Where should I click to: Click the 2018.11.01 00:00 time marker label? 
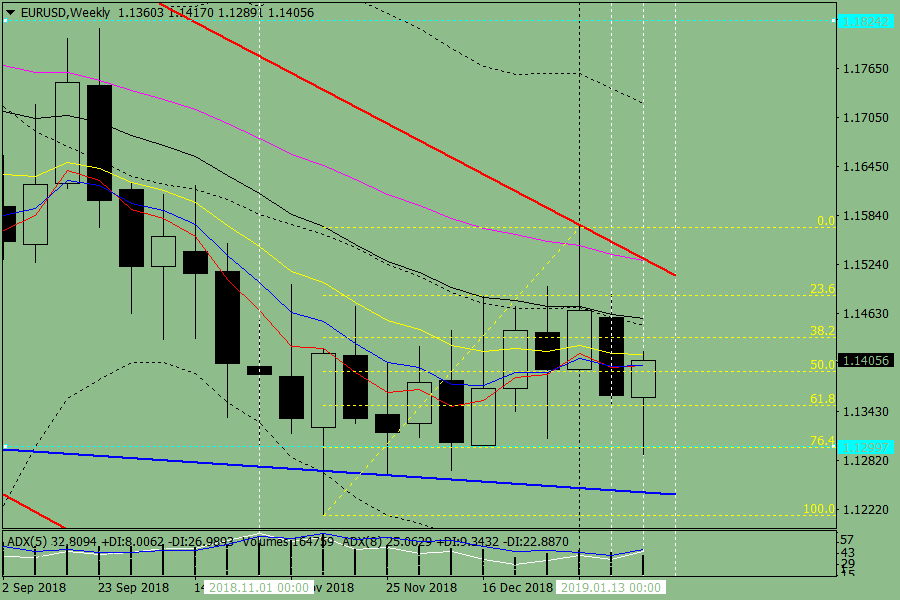[x=259, y=588]
